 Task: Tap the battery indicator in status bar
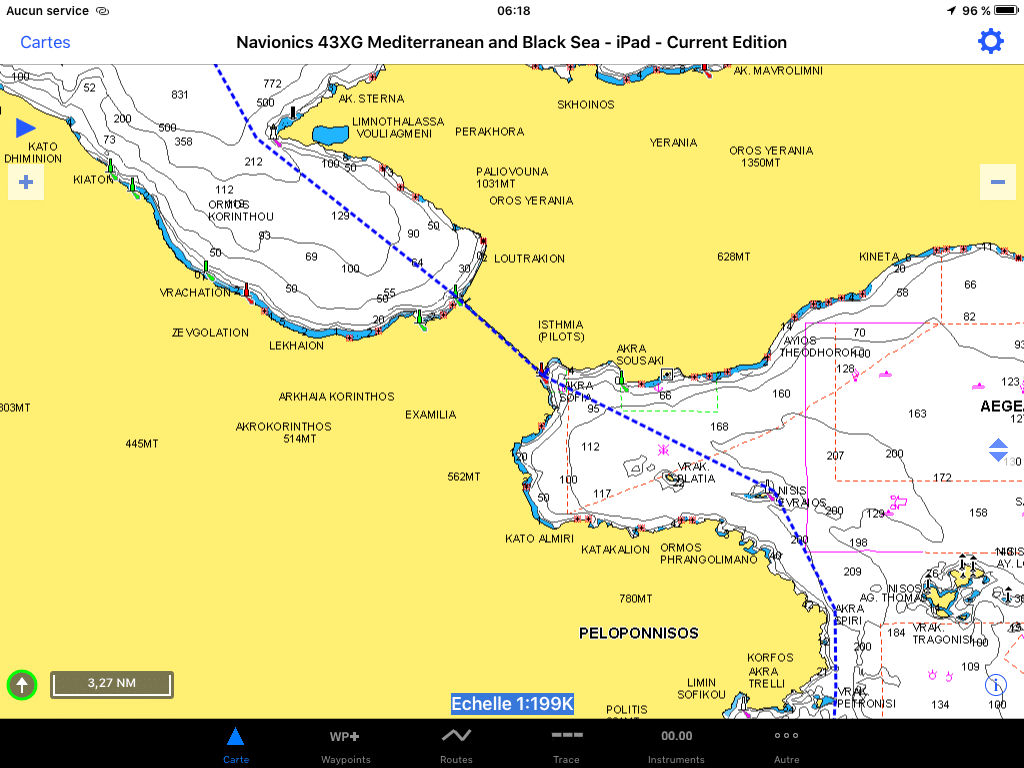point(1006,10)
